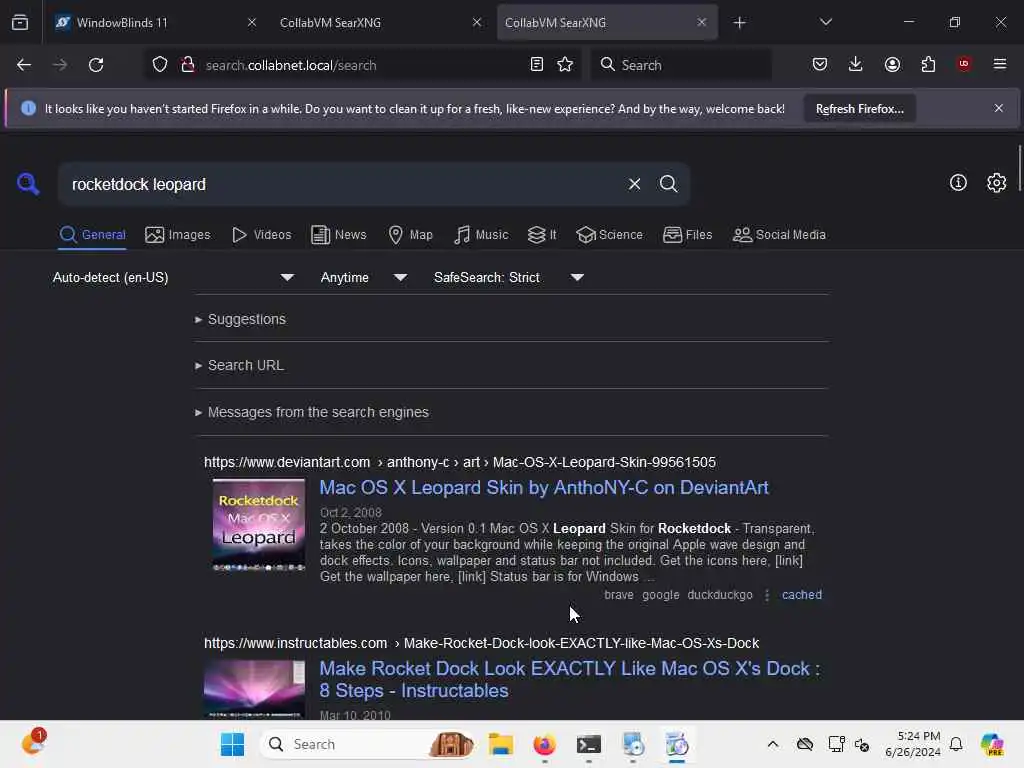Open the SearXNG about info icon
This screenshot has height=768, width=1024.
[958, 183]
